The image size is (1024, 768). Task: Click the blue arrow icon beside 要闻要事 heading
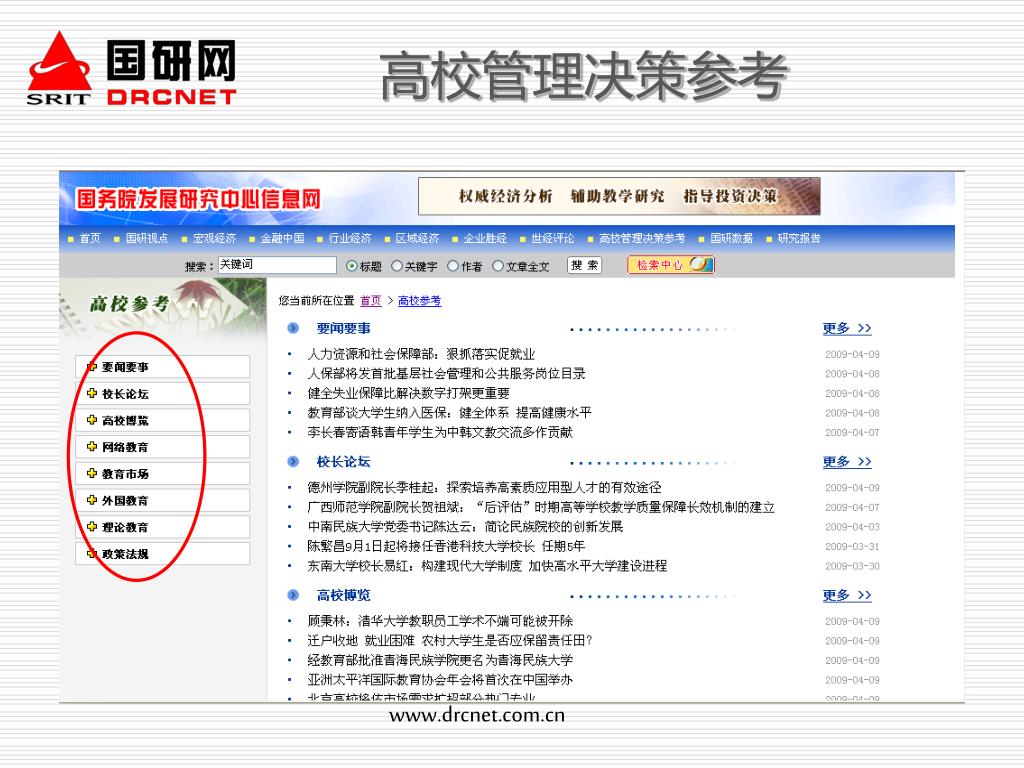click(x=293, y=328)
